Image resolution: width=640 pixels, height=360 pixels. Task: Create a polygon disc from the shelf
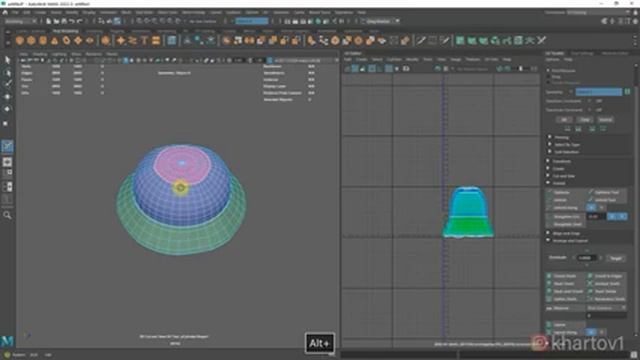click(x=90, y=40)
